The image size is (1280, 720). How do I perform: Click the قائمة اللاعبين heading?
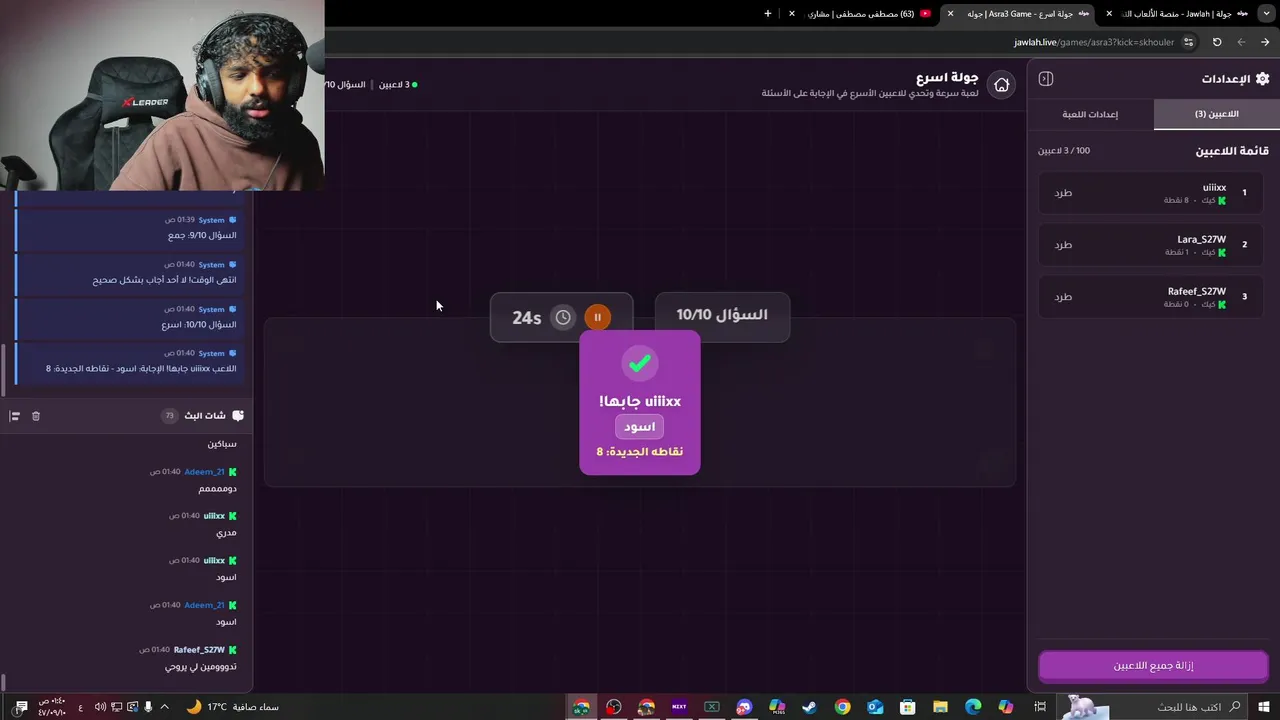click(x=1232, y=151)
